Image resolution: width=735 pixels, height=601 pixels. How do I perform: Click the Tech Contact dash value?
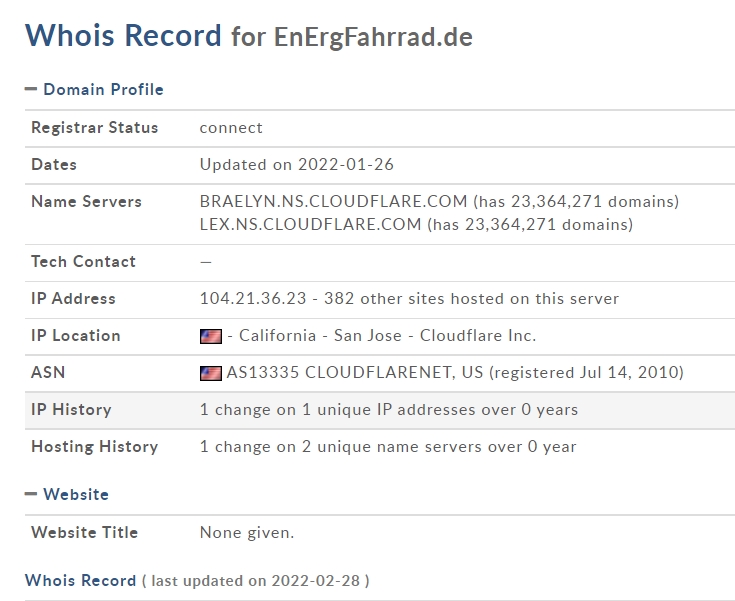(206, 262)
